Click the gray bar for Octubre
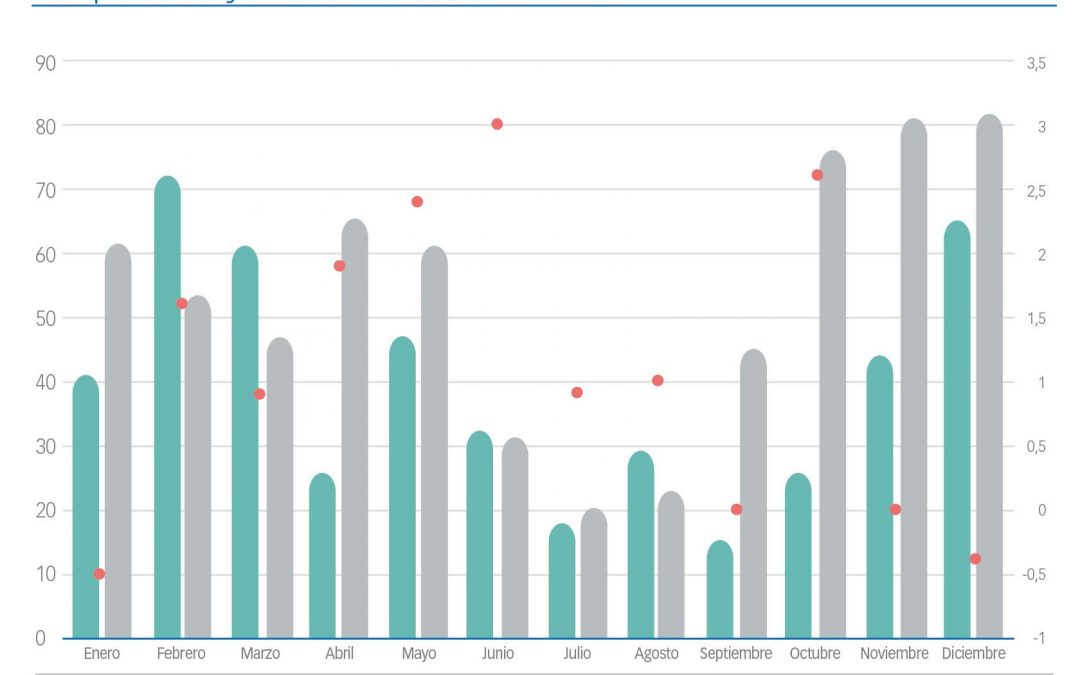Image resolution: width=1080 pixels, height=675 pixels. coord(833,400)
